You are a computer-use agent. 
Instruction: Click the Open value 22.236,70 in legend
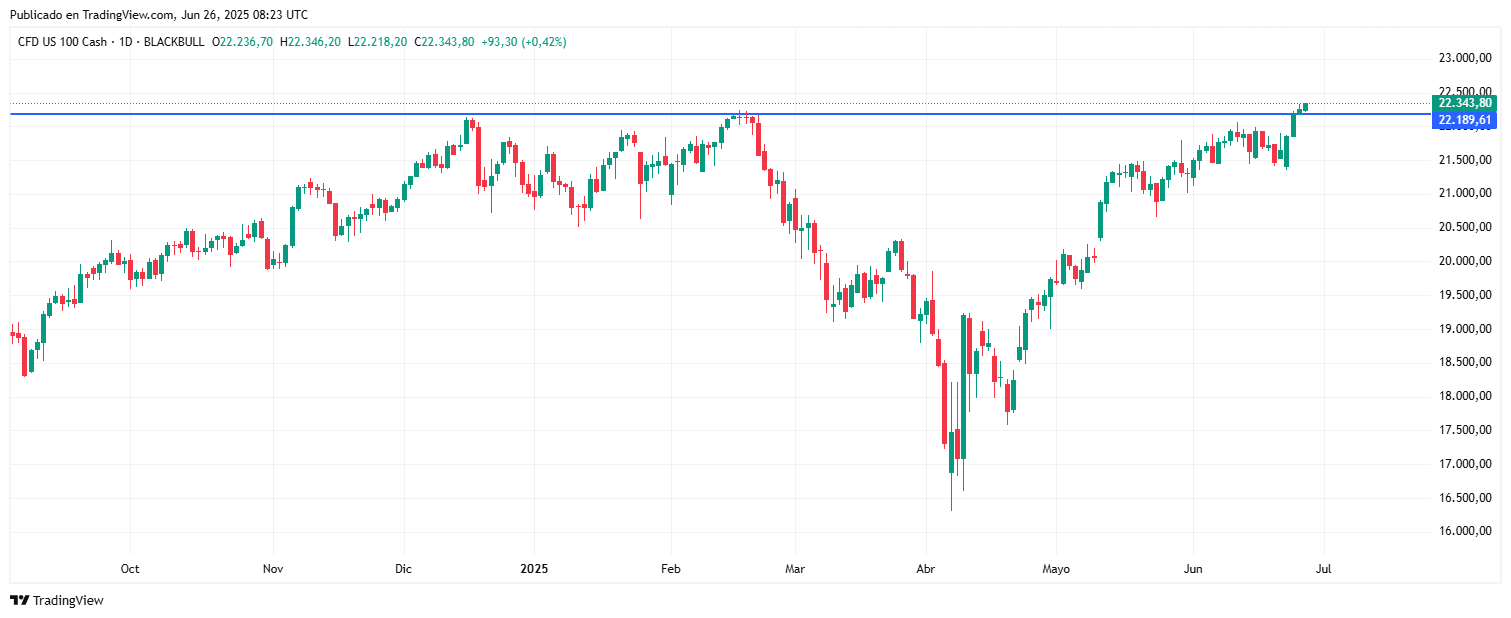[247, 42]
